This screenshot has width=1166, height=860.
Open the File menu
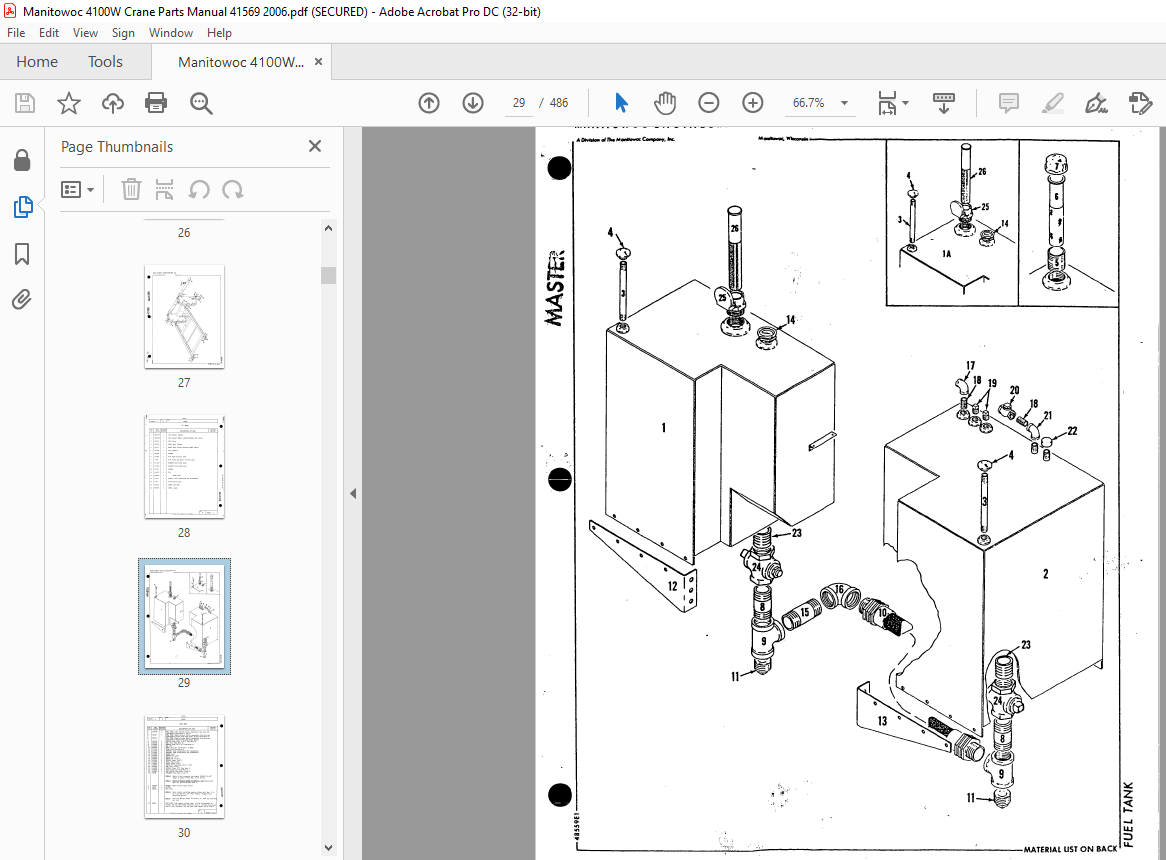[x=16, y=33]
